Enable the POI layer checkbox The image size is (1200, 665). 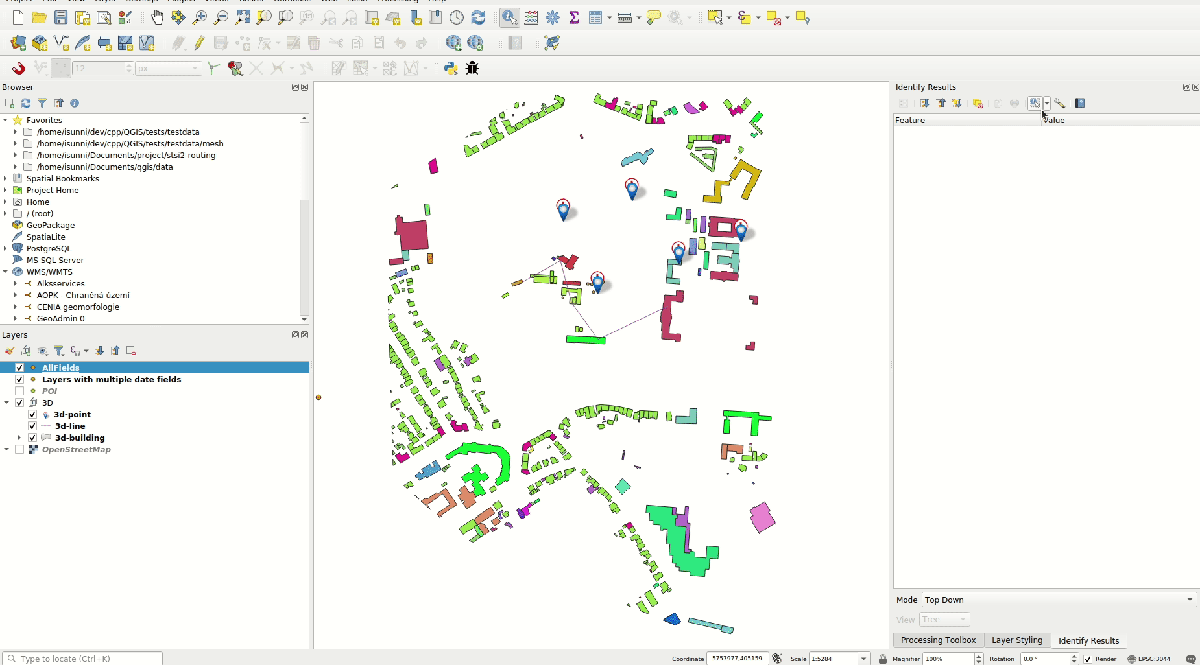pos(20,391)
